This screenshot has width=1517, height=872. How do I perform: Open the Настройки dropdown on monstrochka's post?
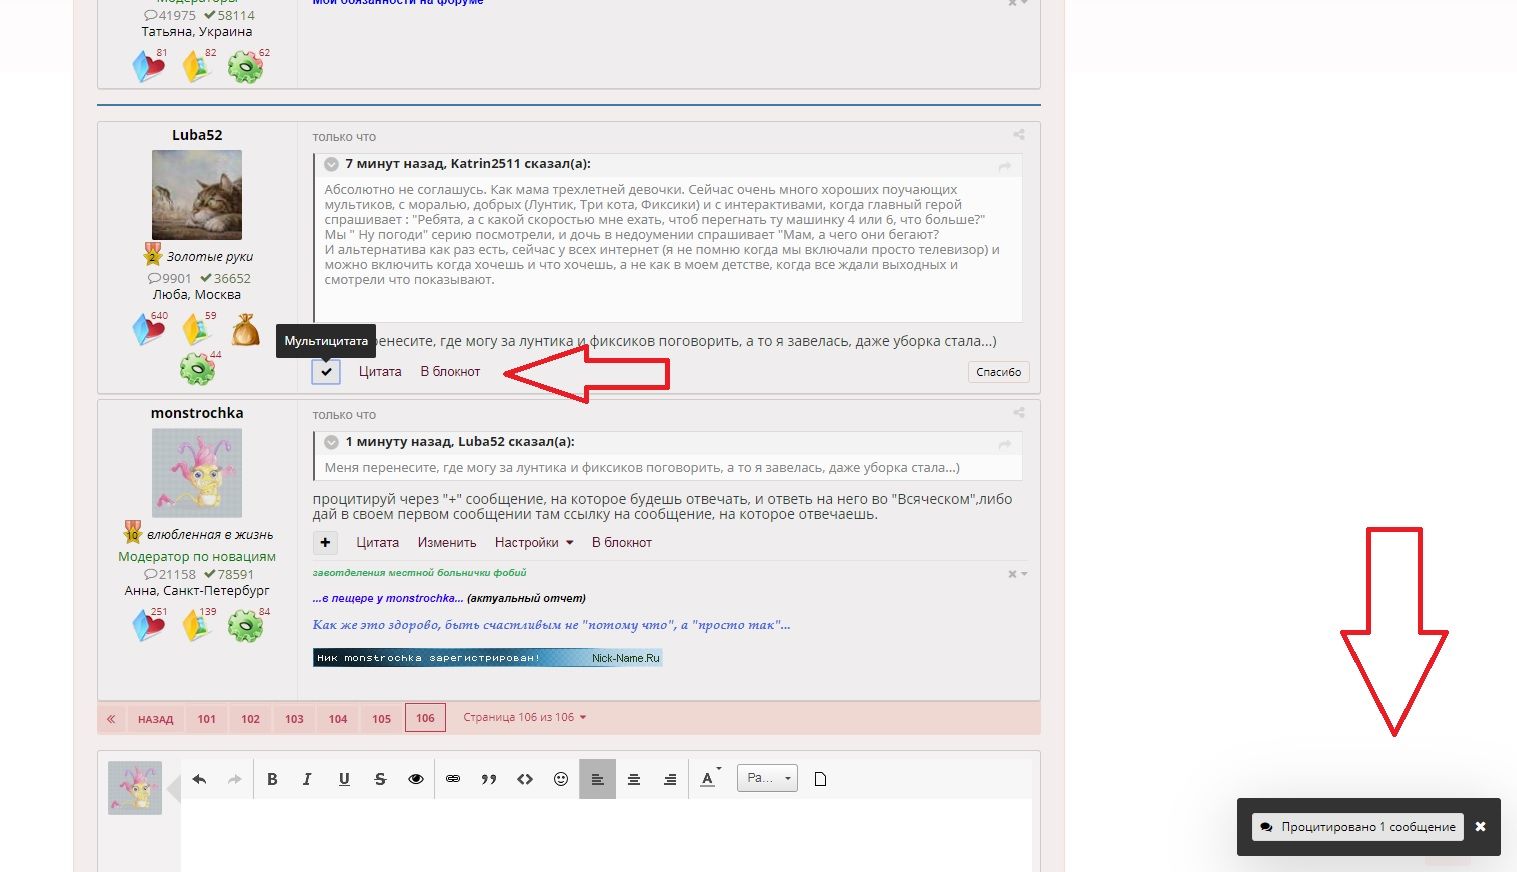point(534,543)
